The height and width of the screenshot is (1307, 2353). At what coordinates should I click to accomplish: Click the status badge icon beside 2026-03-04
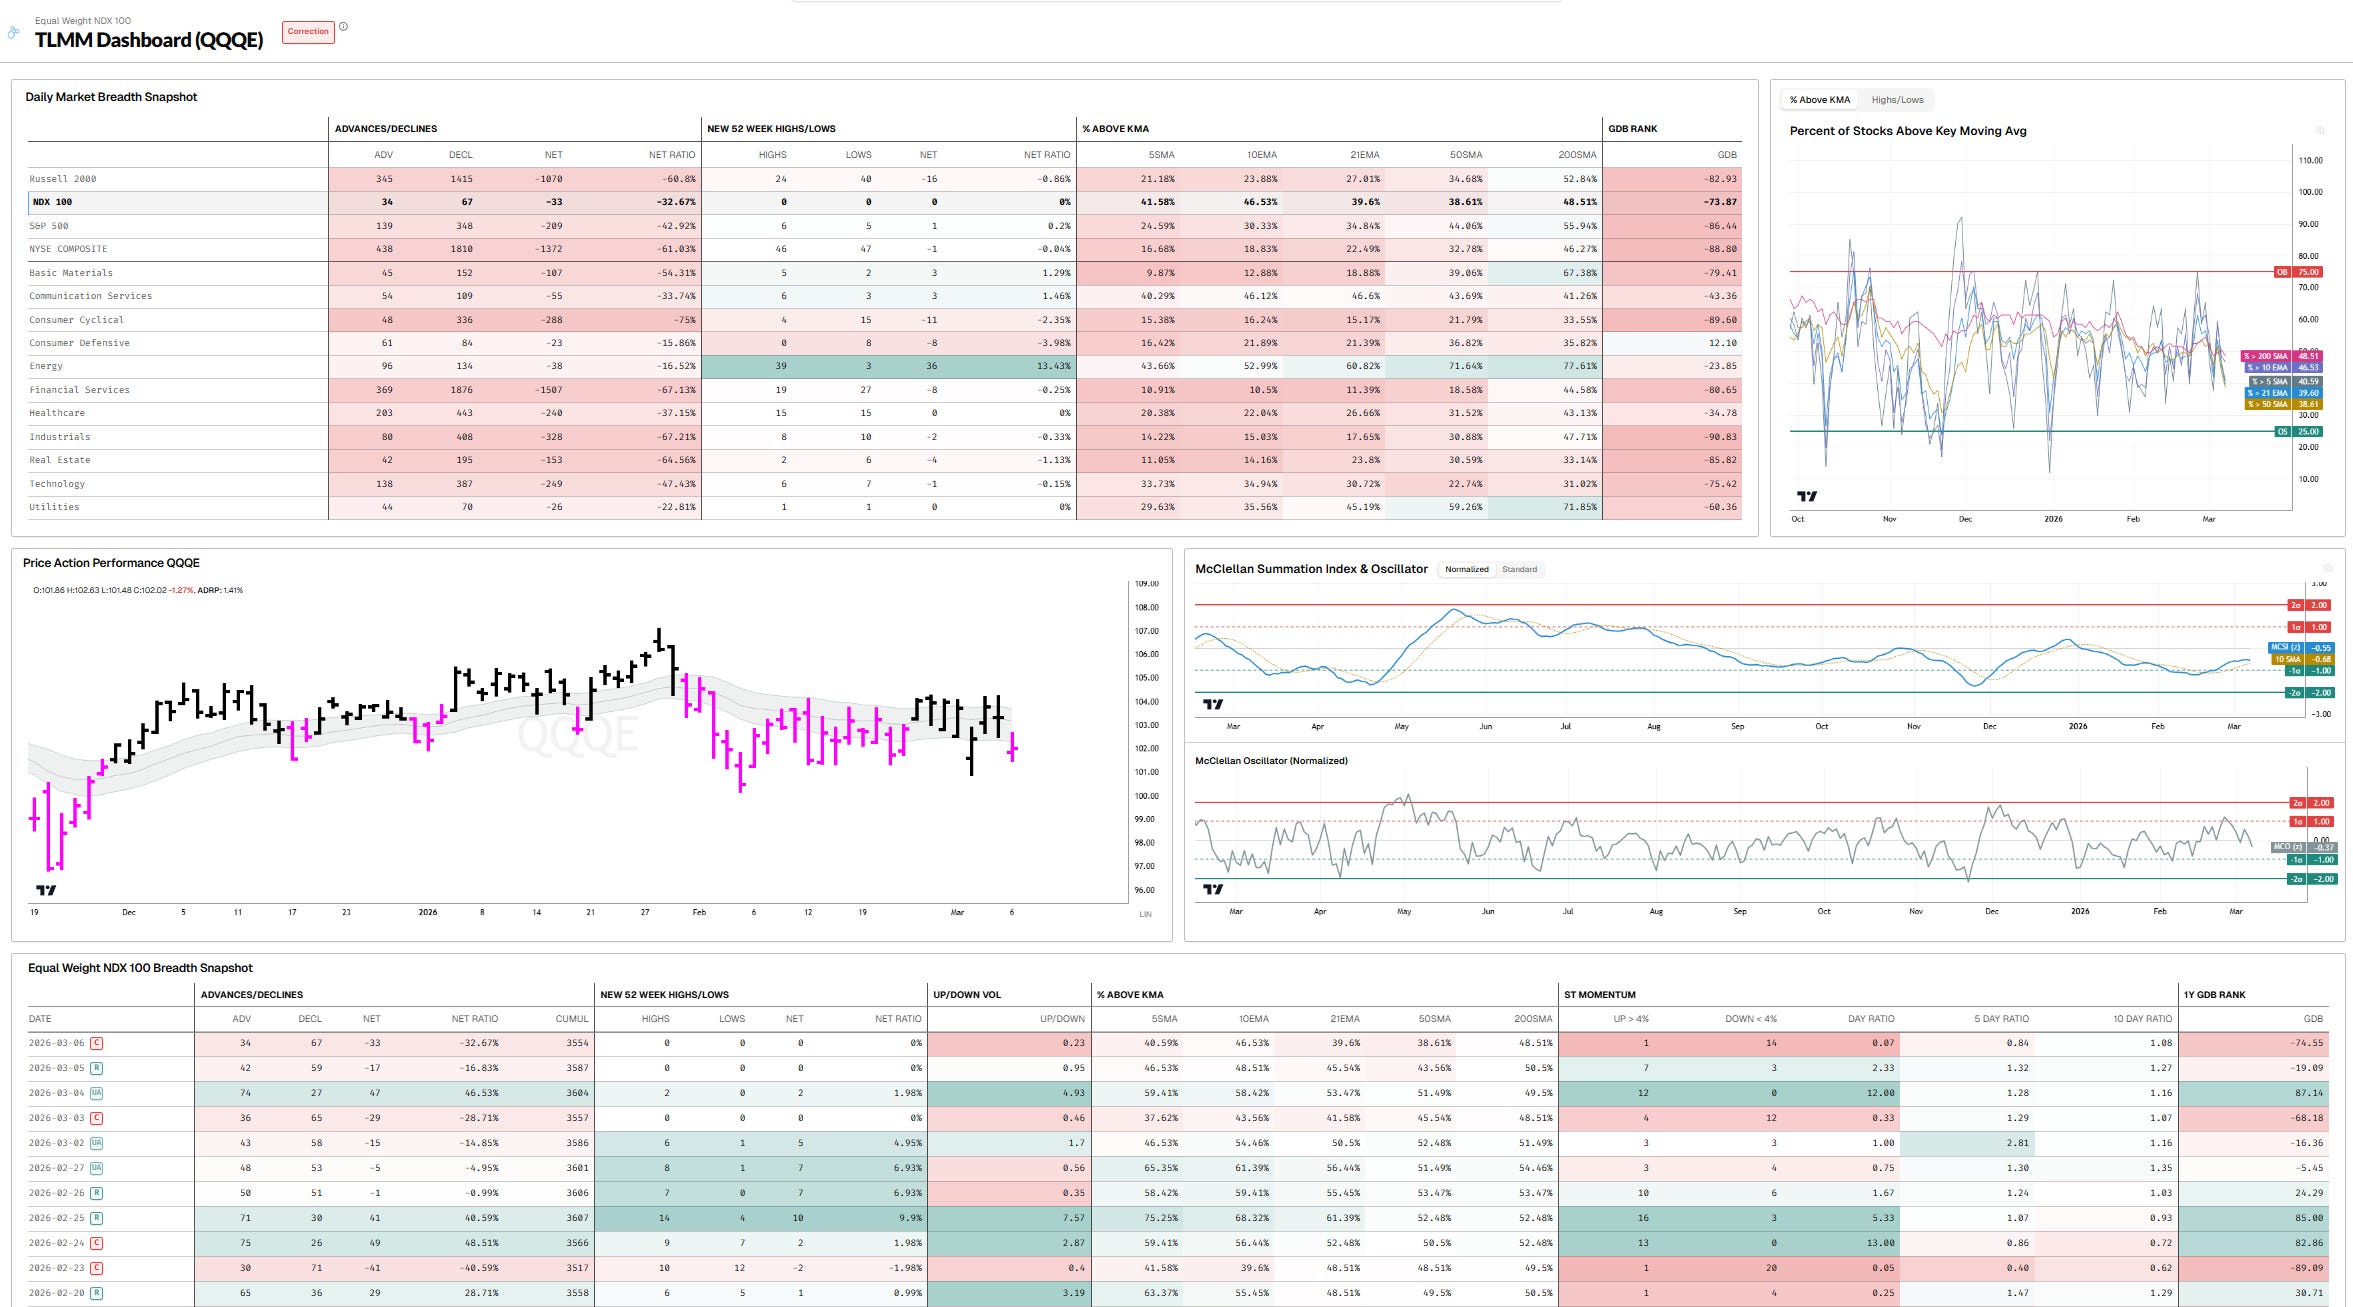tap(97, 1093)
